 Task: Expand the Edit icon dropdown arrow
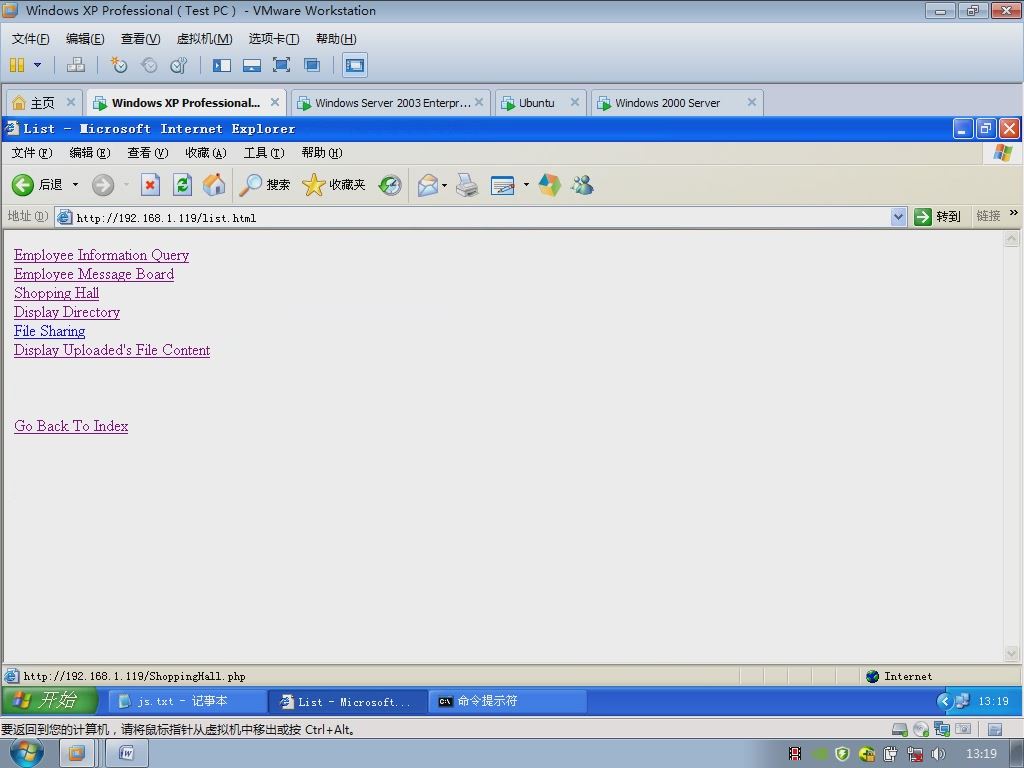[x=526, y=185]
